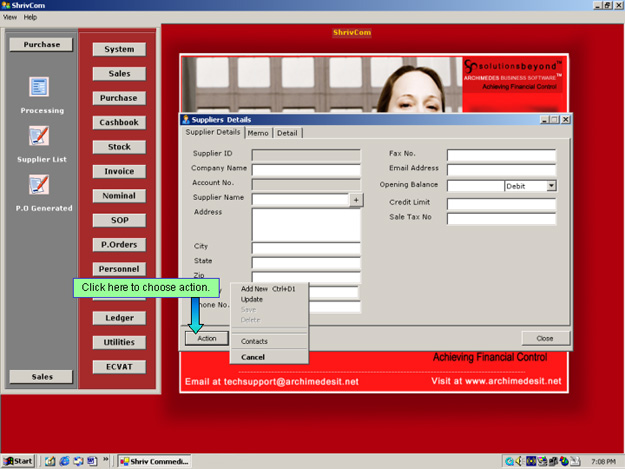Click the Close button in Suppliers Details
Viewport: 625px width, 469px height.
click(545, 338)
